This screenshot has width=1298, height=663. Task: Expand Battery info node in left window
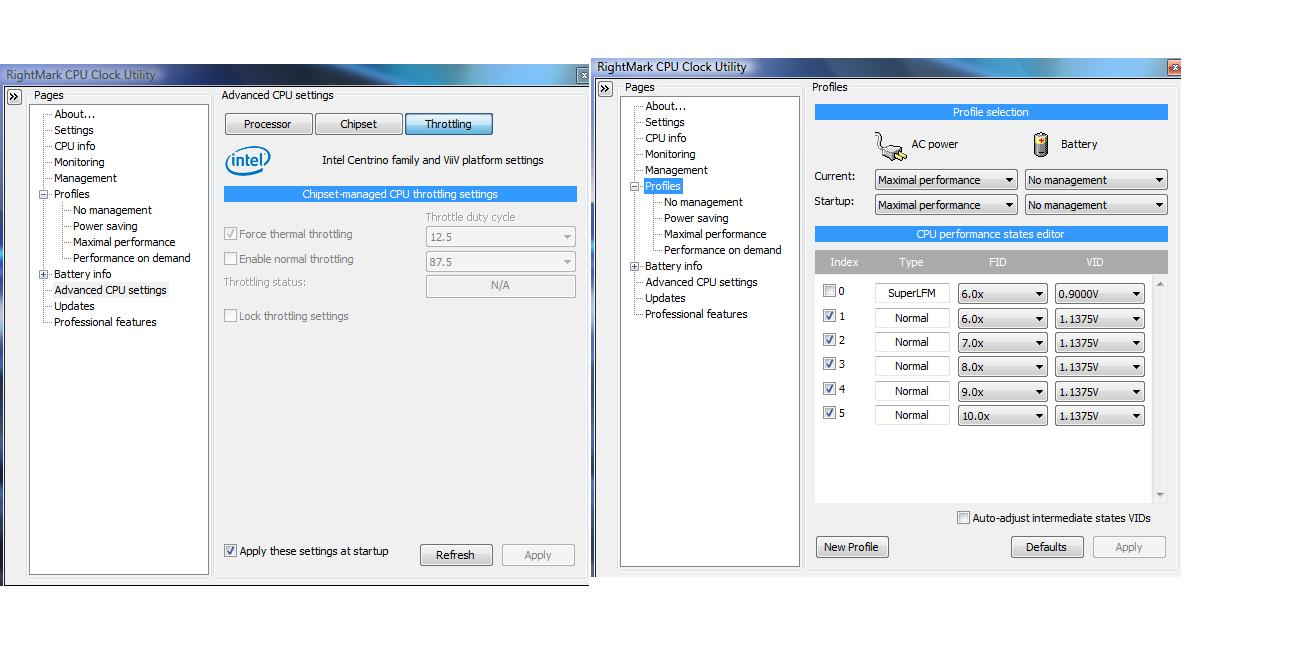click(44, 274)
